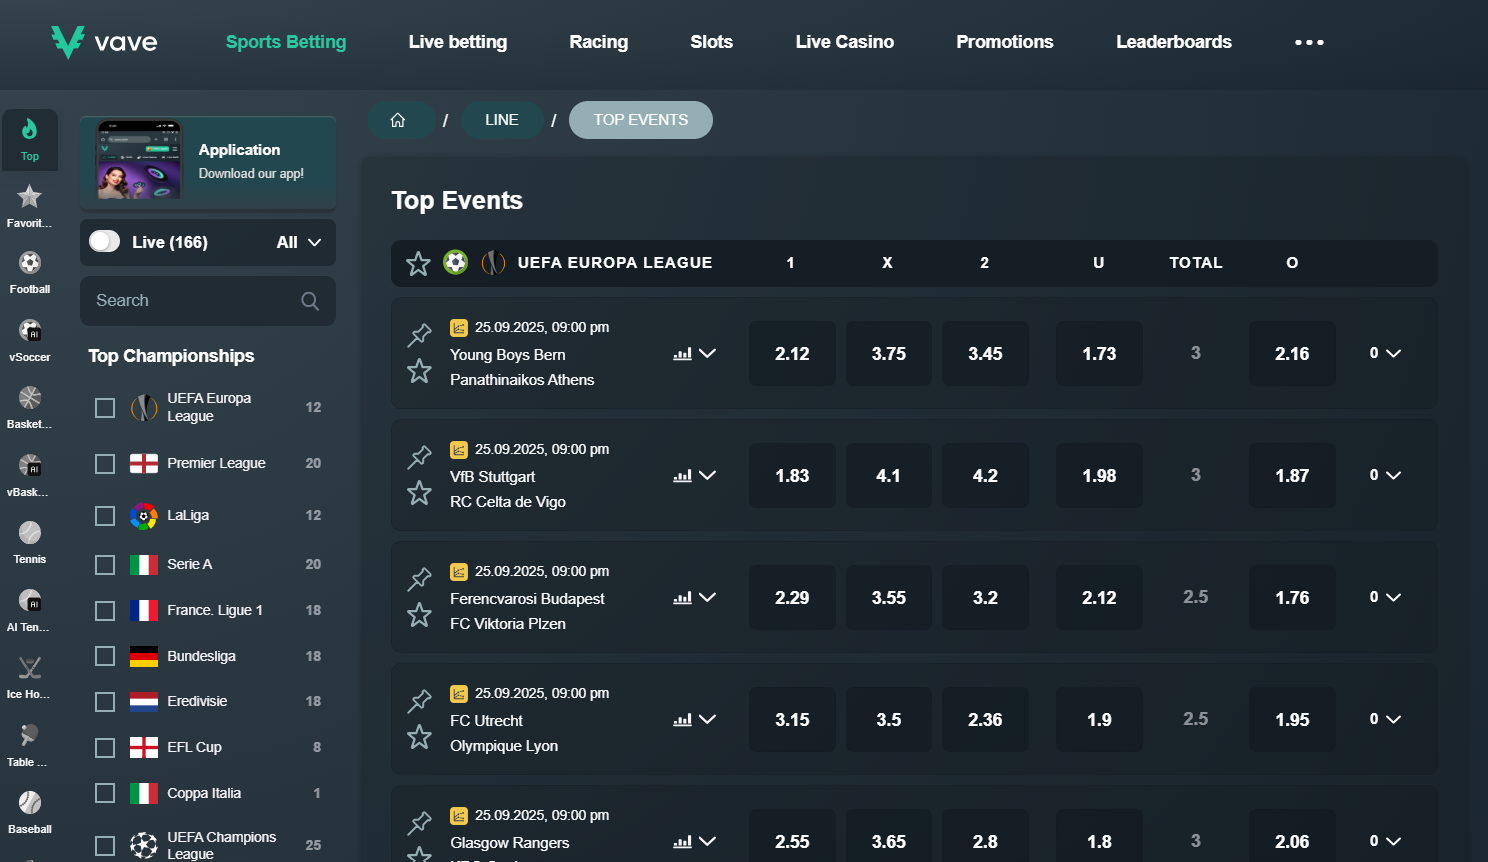The image size is (1488, 862).
Task: Bet on draw 4.1 for Stuttgart match
Action: coord(889,476)
